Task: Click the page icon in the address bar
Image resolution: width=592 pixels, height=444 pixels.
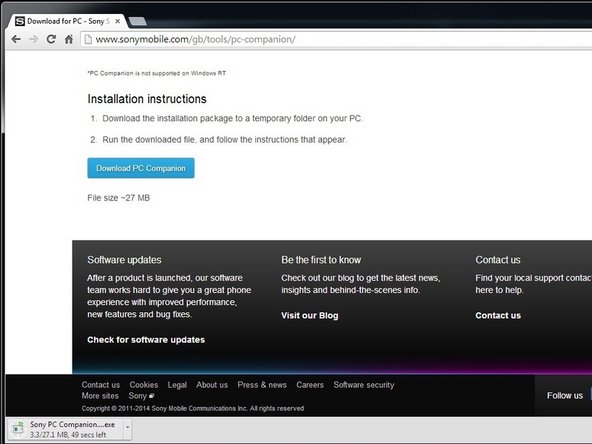Action: (x=88, y=39)
